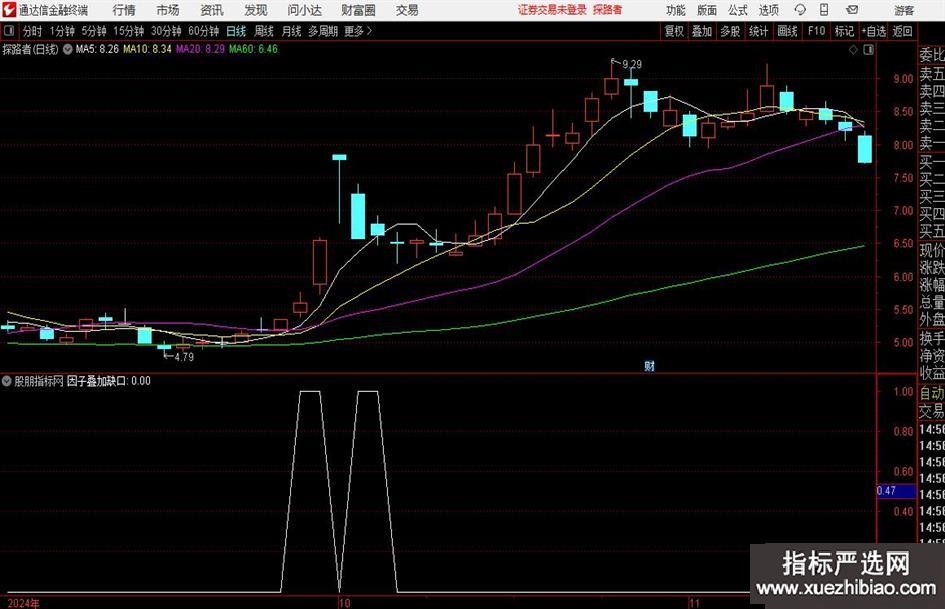This screenshot has width=945, height=609.
Task: Click the mobile phone icon
Action: coord(824,10)
